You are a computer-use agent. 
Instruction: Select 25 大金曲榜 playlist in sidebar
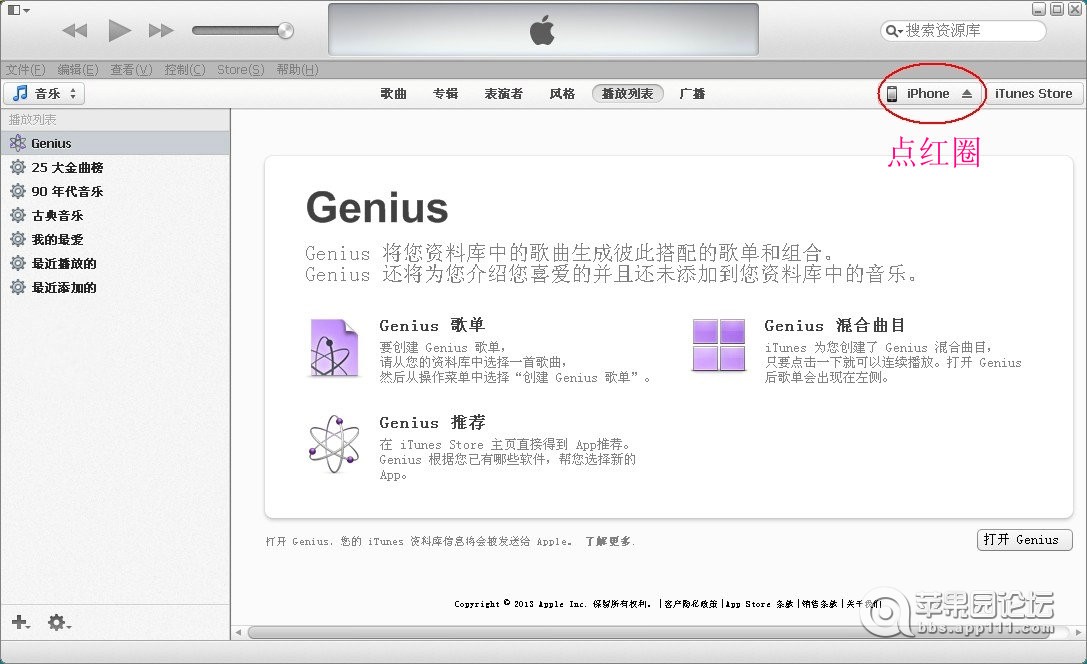click(67, 167)
